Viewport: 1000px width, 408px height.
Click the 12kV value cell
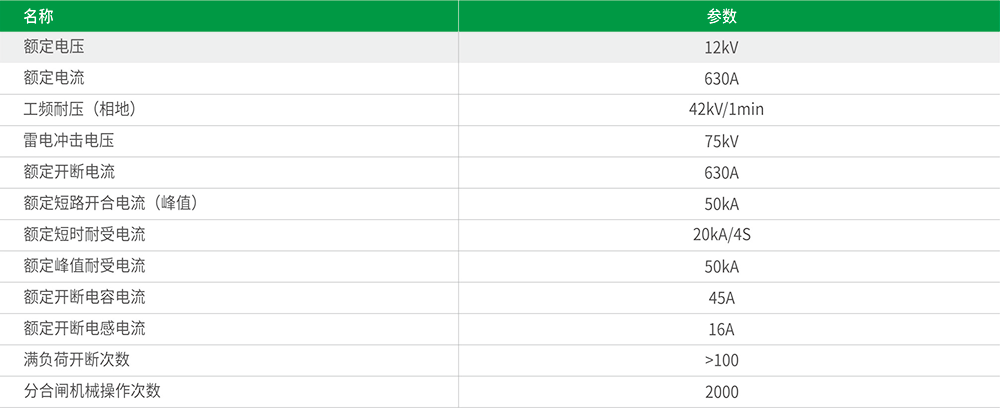point(721,48)
